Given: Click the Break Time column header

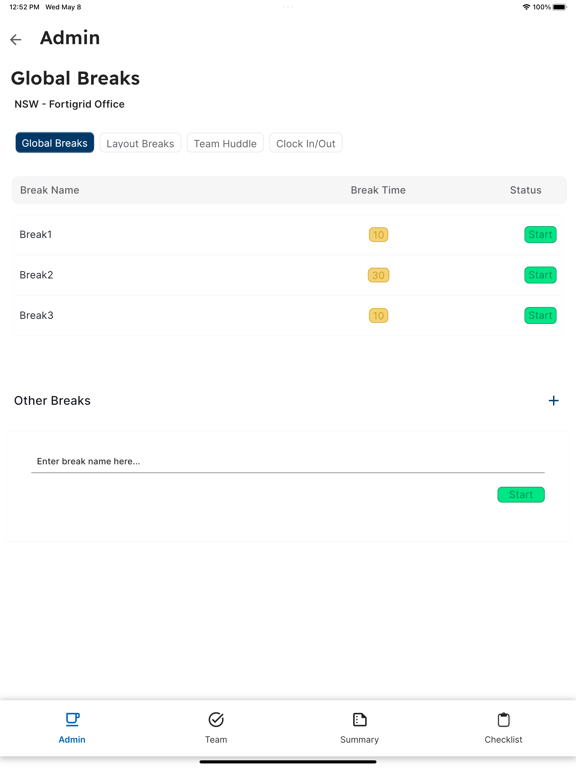Looking at the screenshot, I should click(x=378, y=190).
